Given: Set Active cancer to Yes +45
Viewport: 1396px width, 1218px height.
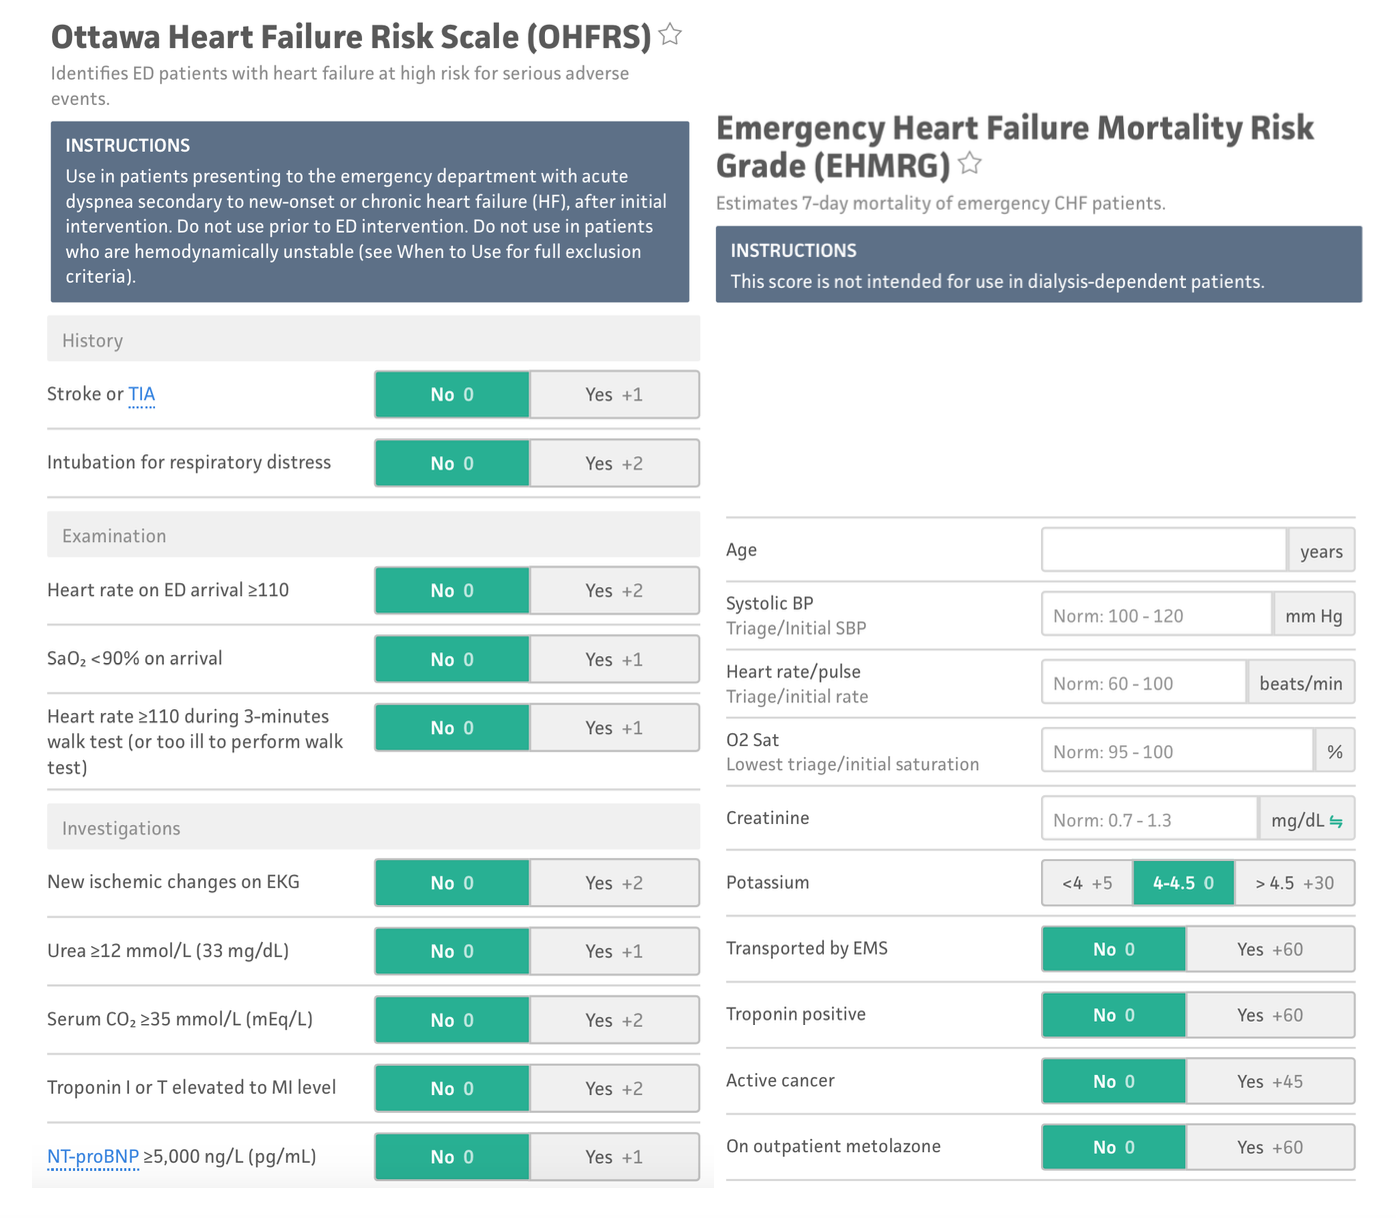Looking at the screenshot, I should coord(1270,1081).
